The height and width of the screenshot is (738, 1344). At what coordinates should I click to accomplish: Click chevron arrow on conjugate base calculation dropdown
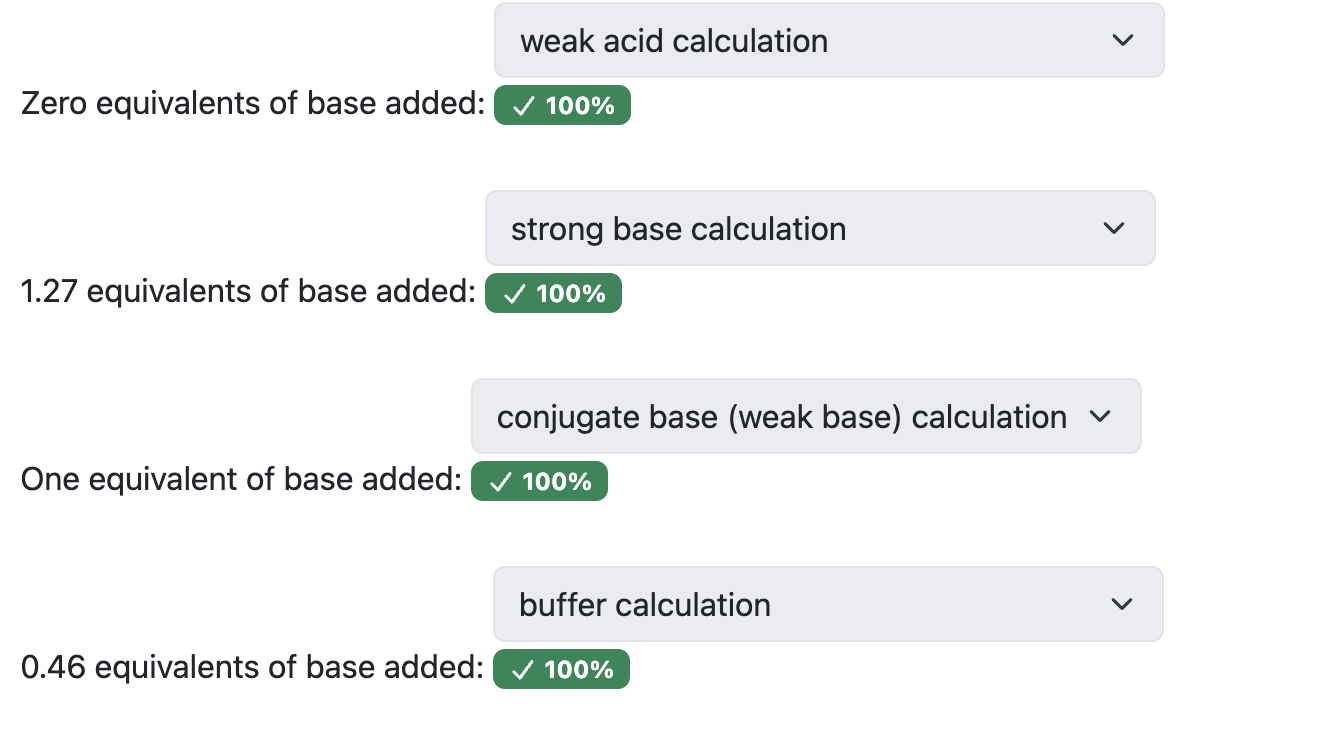coord(1100,417)
